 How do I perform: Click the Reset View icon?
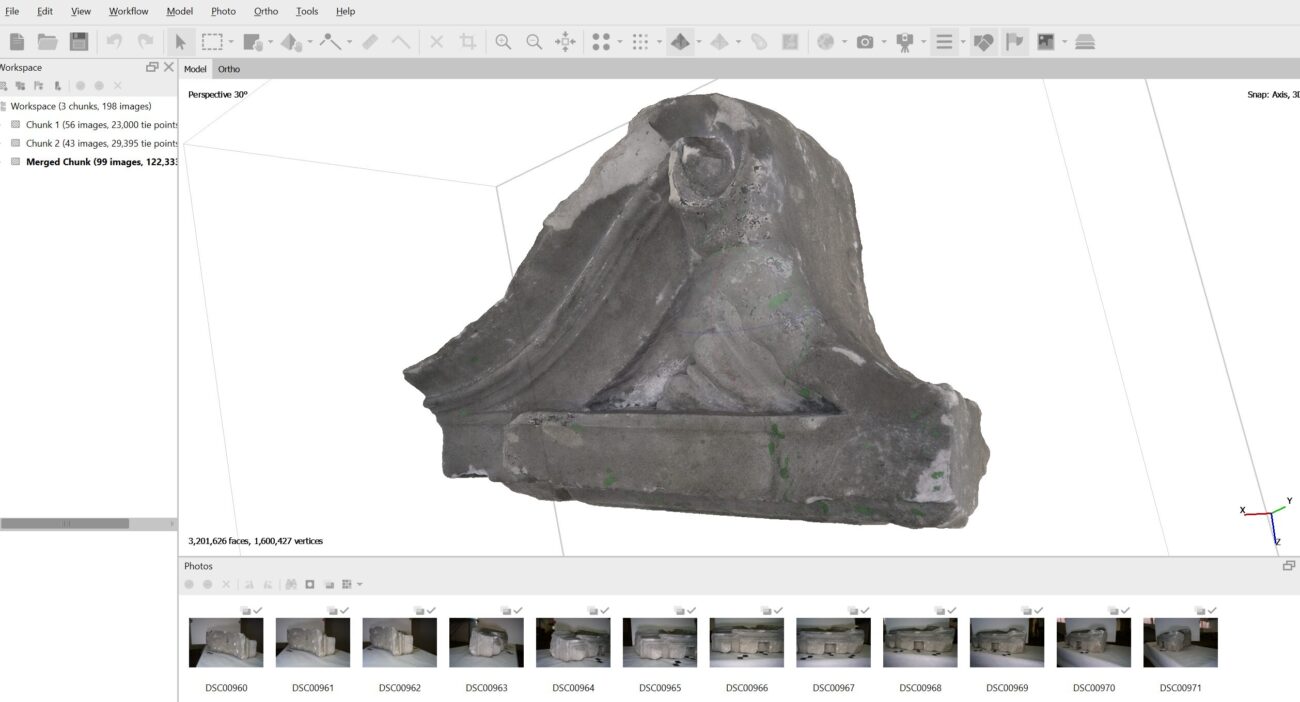tap(565, 42)
